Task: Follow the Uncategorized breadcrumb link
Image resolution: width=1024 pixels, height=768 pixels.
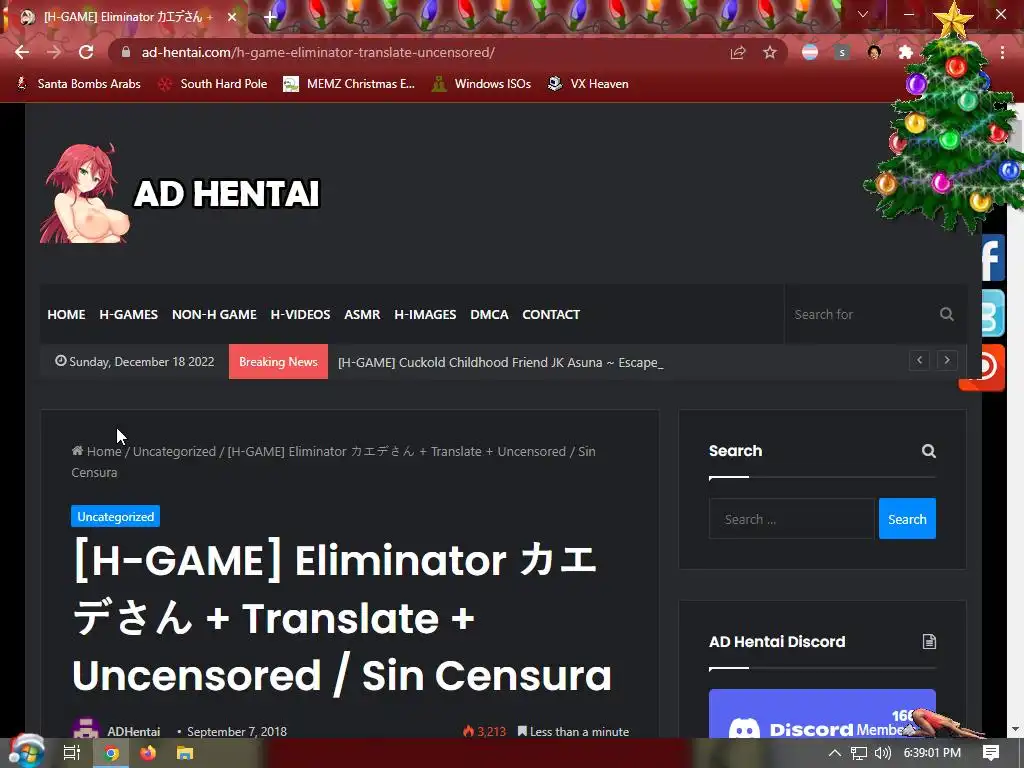Action: click(x=174, y=451)
